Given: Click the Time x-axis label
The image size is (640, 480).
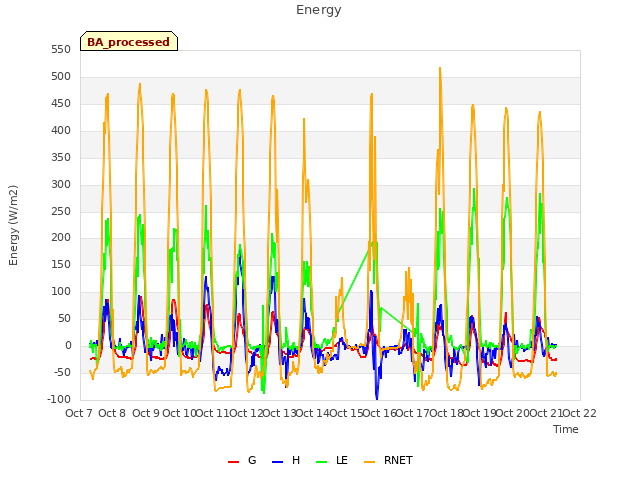Looking at the screenshot, I should tap(566, 429).
